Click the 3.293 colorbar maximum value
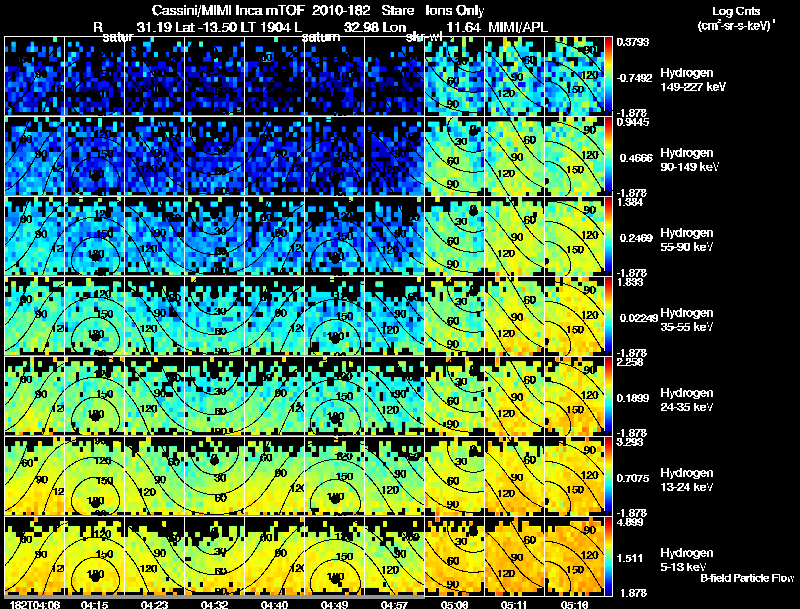The width and height of the screenshot is (800, 609). (631, 443)
